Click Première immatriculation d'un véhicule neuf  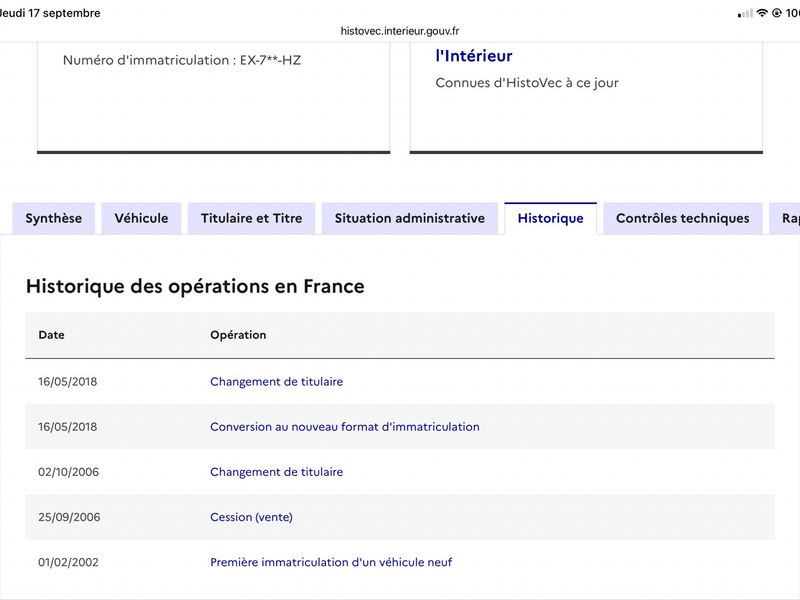tap(331, 562)
